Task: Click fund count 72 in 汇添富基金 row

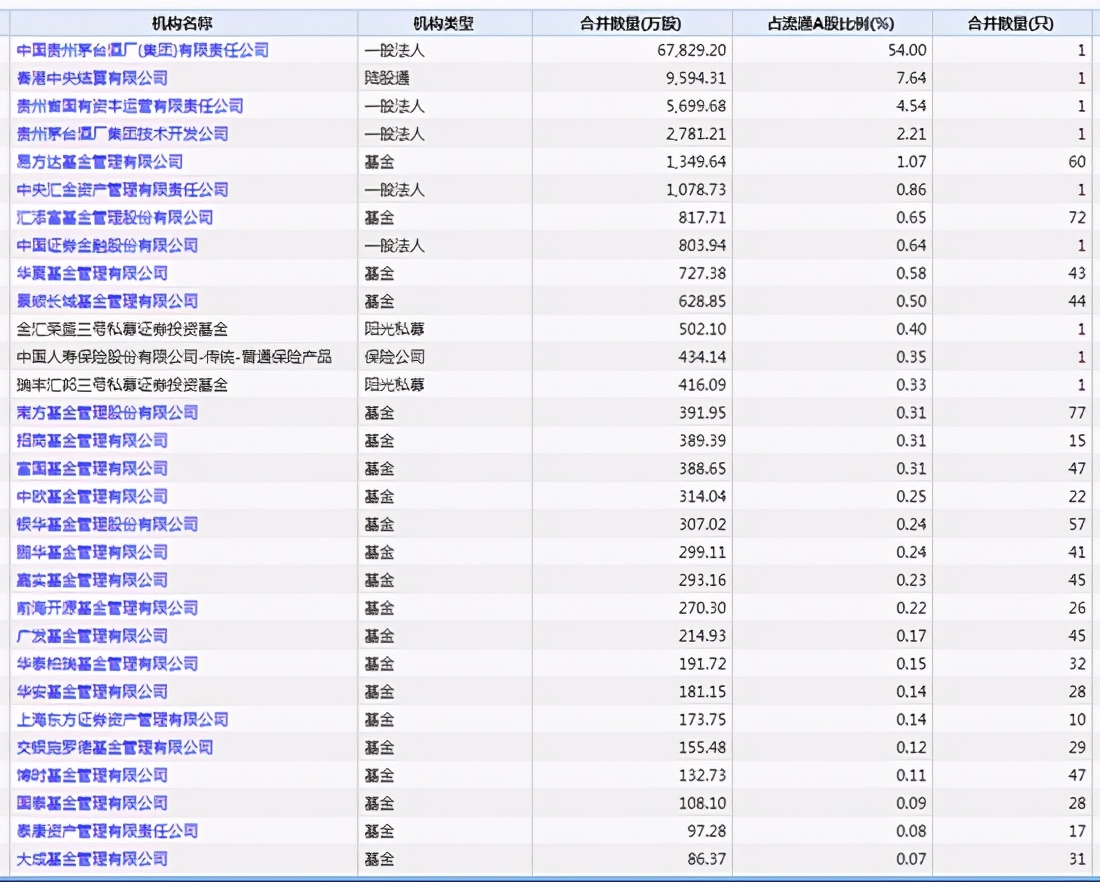Action: 1078,218
